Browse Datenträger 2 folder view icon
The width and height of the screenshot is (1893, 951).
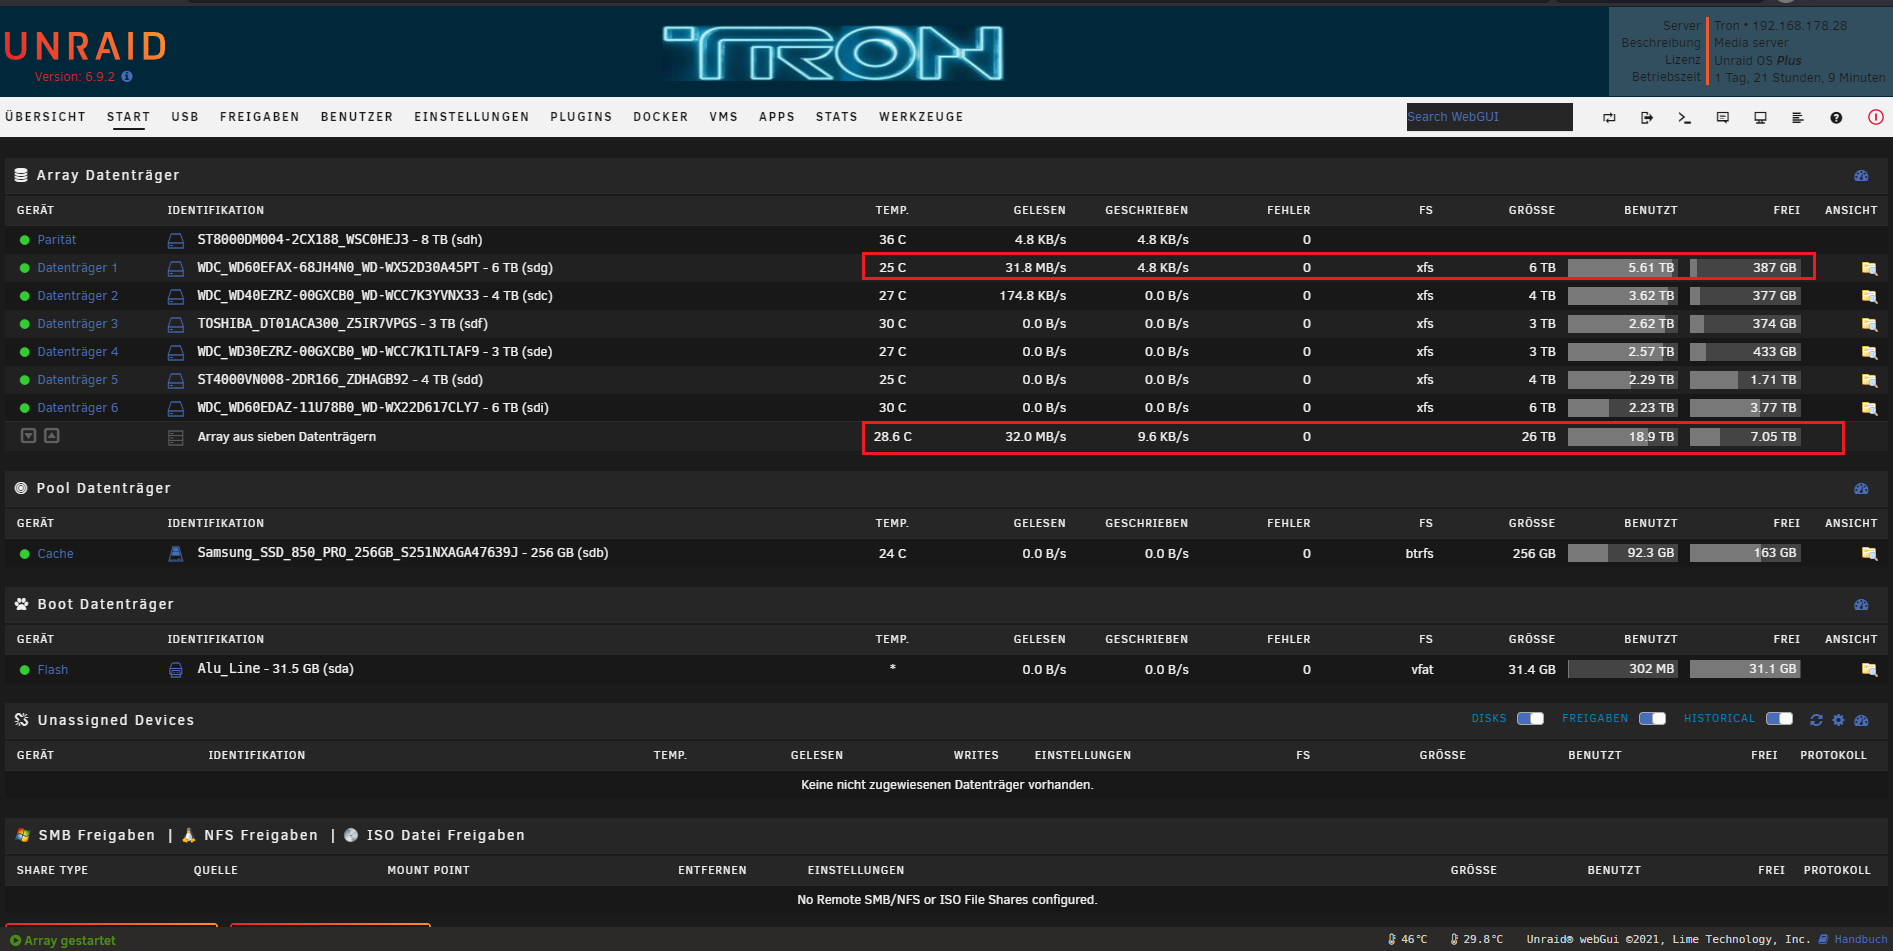(x=1869, y=296)
